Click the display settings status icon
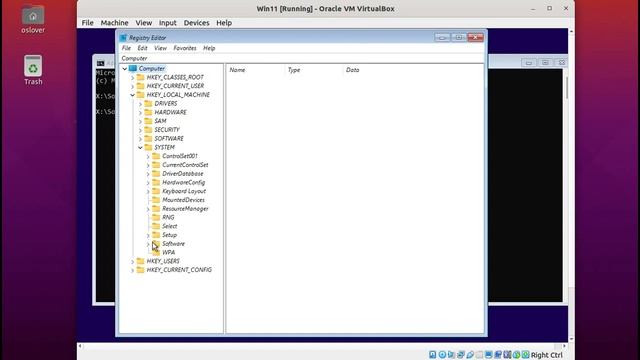Viewport: 640px width, 360px height. pyautogui.click(x=489, y=355)
